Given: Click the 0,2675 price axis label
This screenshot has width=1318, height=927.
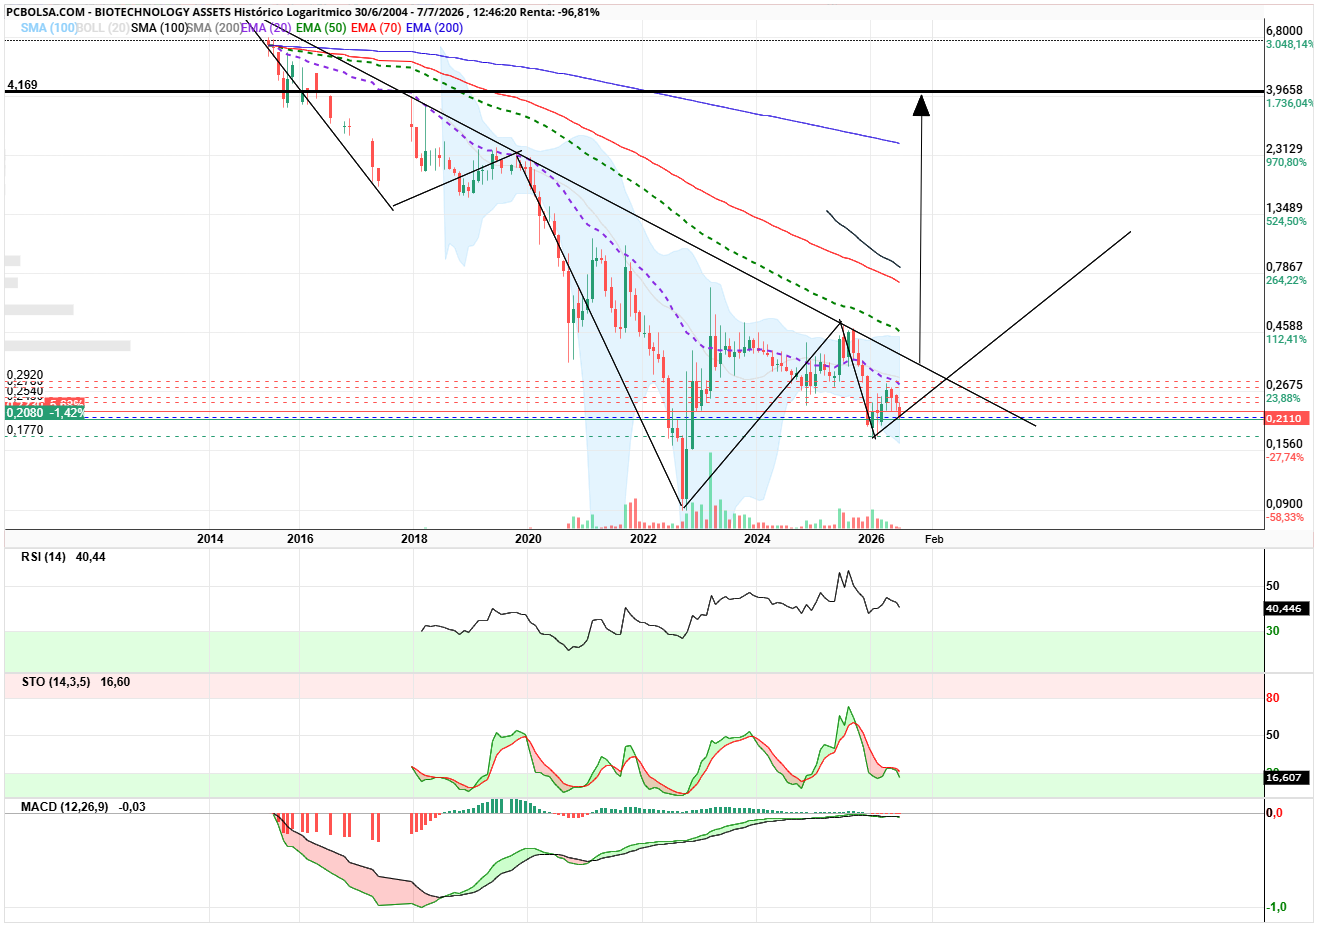Looking at the screenshot, I should click(1285, 385).
